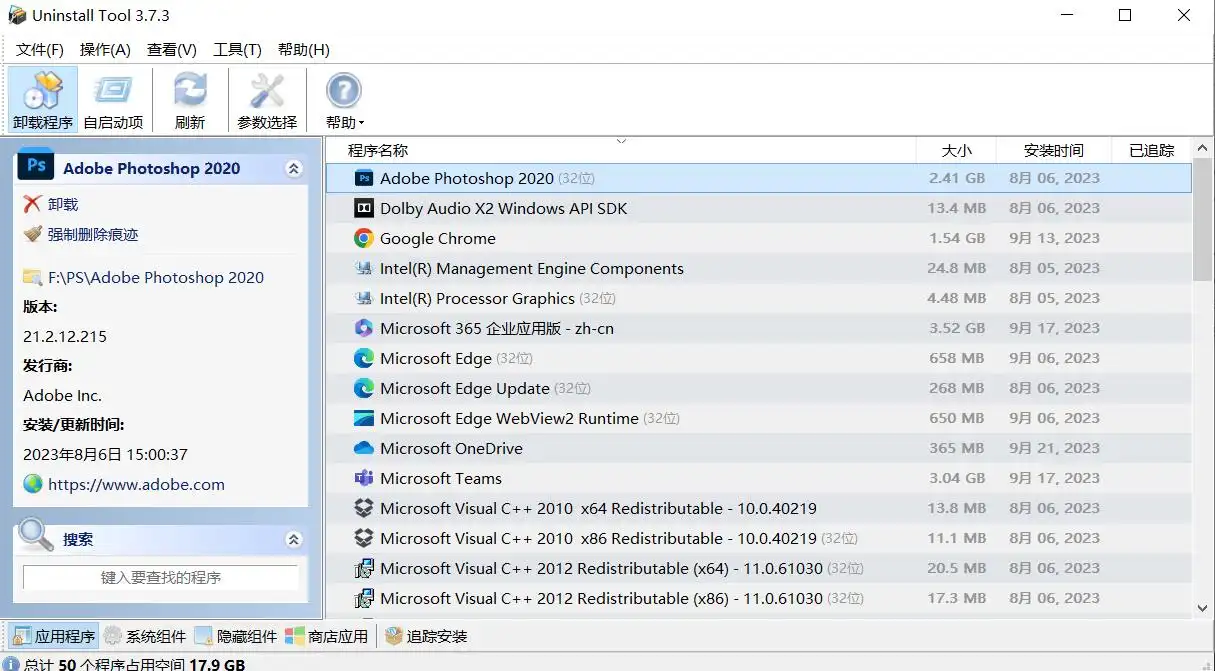Open the 追踪安装 install tracker
Screen dimensions: 1215x671
tap(426, 636)
